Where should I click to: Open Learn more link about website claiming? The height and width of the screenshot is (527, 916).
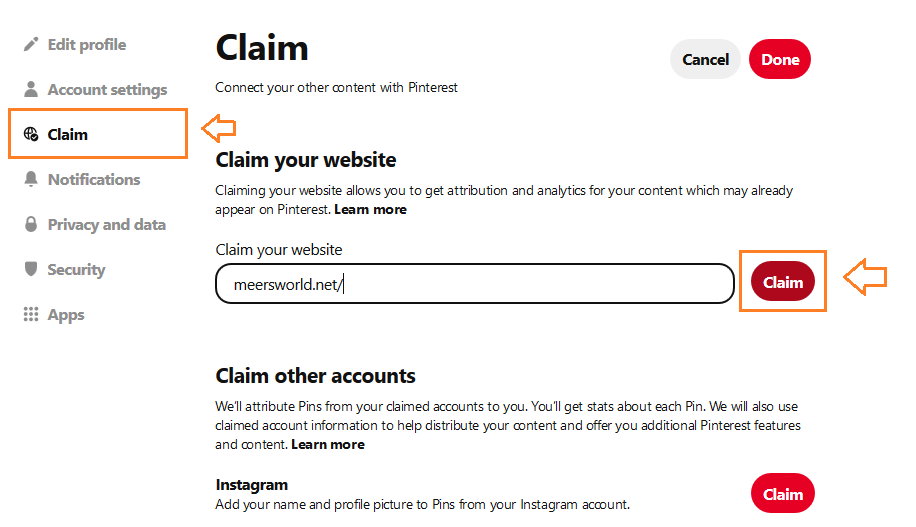[370, 210]
